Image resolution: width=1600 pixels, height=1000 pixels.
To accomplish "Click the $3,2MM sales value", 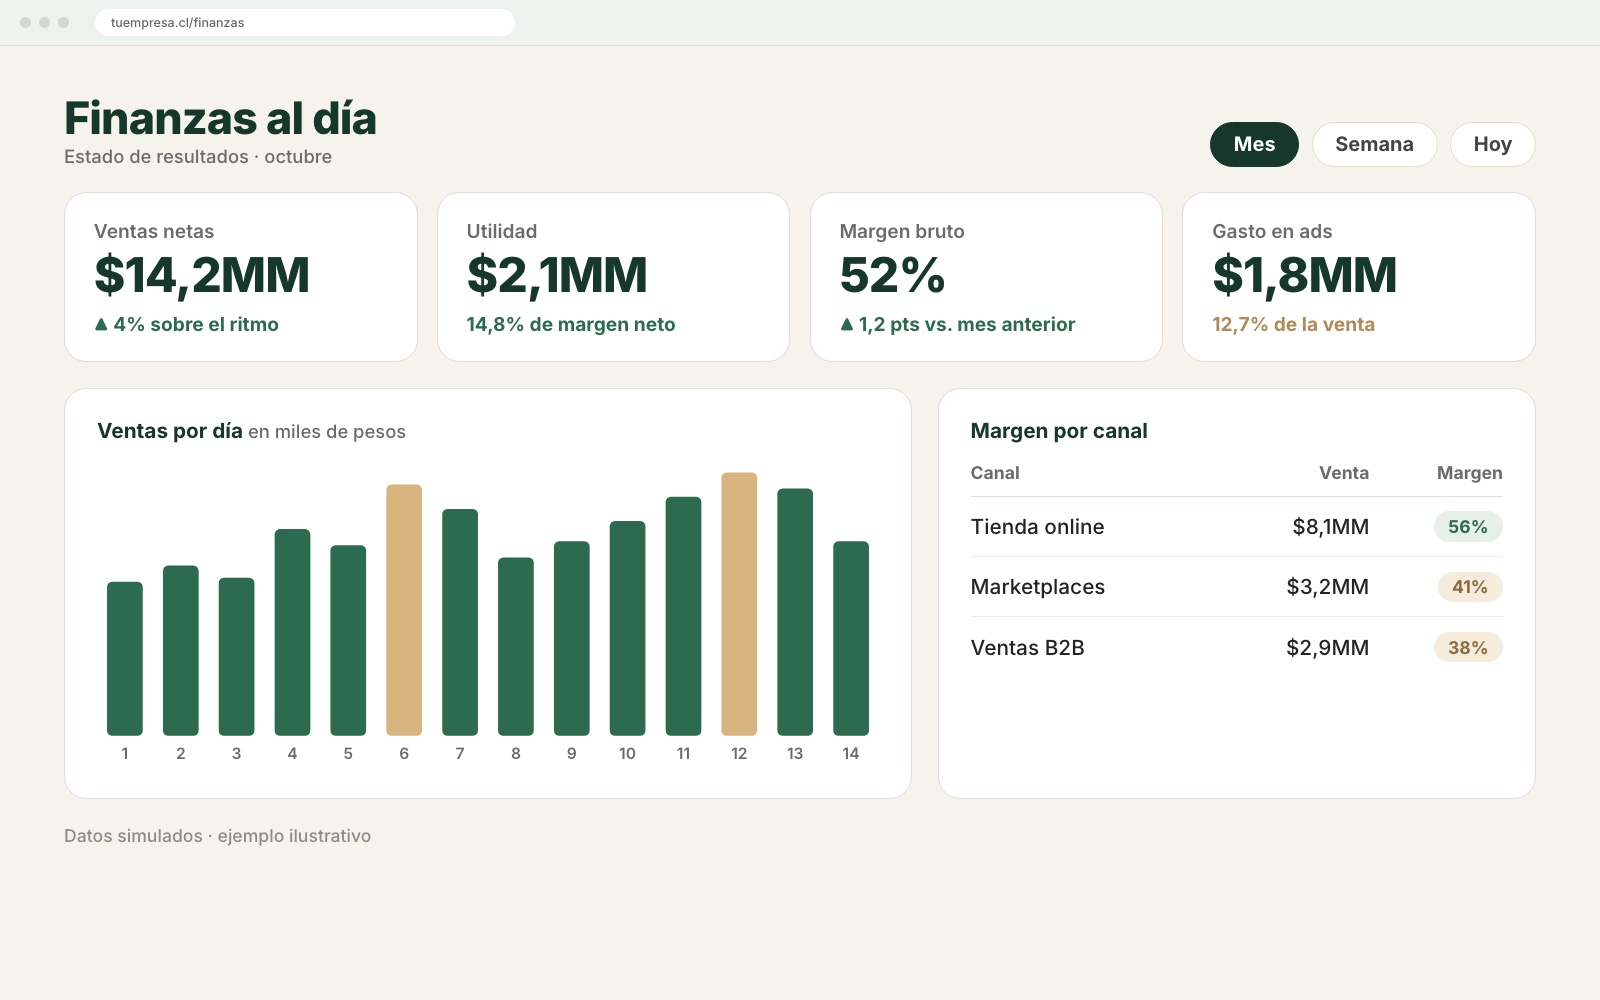I will [x=1327, y=587].
